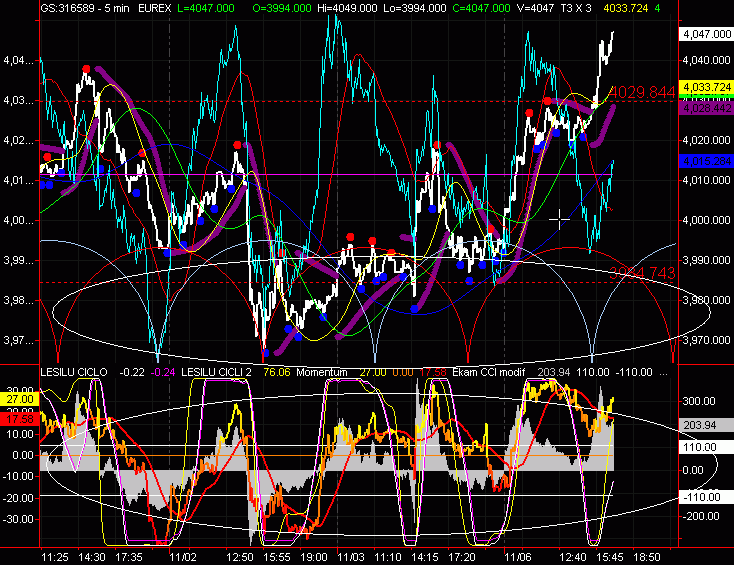This screenshot has height=565, width=734.
Task: Click the yellow 4,033.724 price tag on right axis
Action: [x=707, y=87]
